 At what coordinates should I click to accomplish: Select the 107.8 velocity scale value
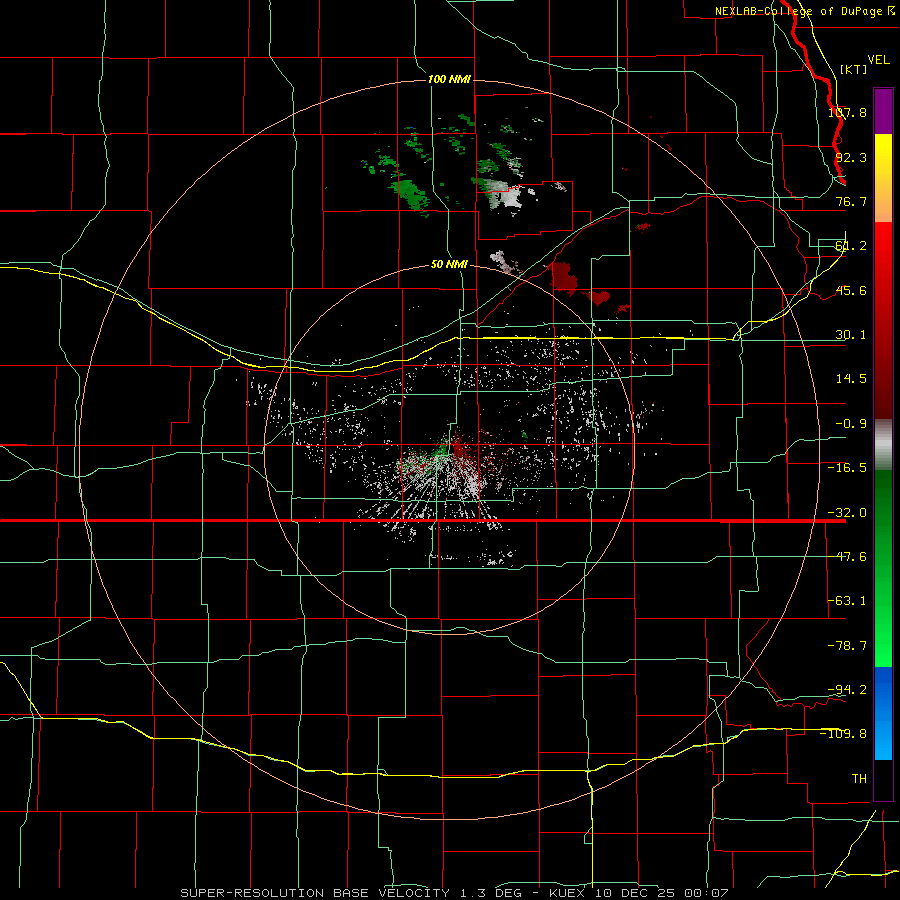pos(847,112)
